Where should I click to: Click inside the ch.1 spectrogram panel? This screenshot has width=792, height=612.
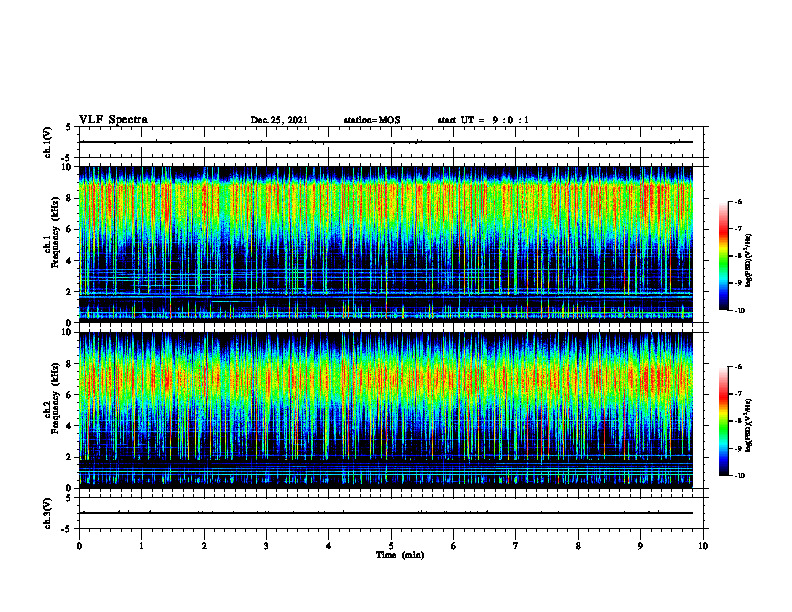[x=386, y=244]
